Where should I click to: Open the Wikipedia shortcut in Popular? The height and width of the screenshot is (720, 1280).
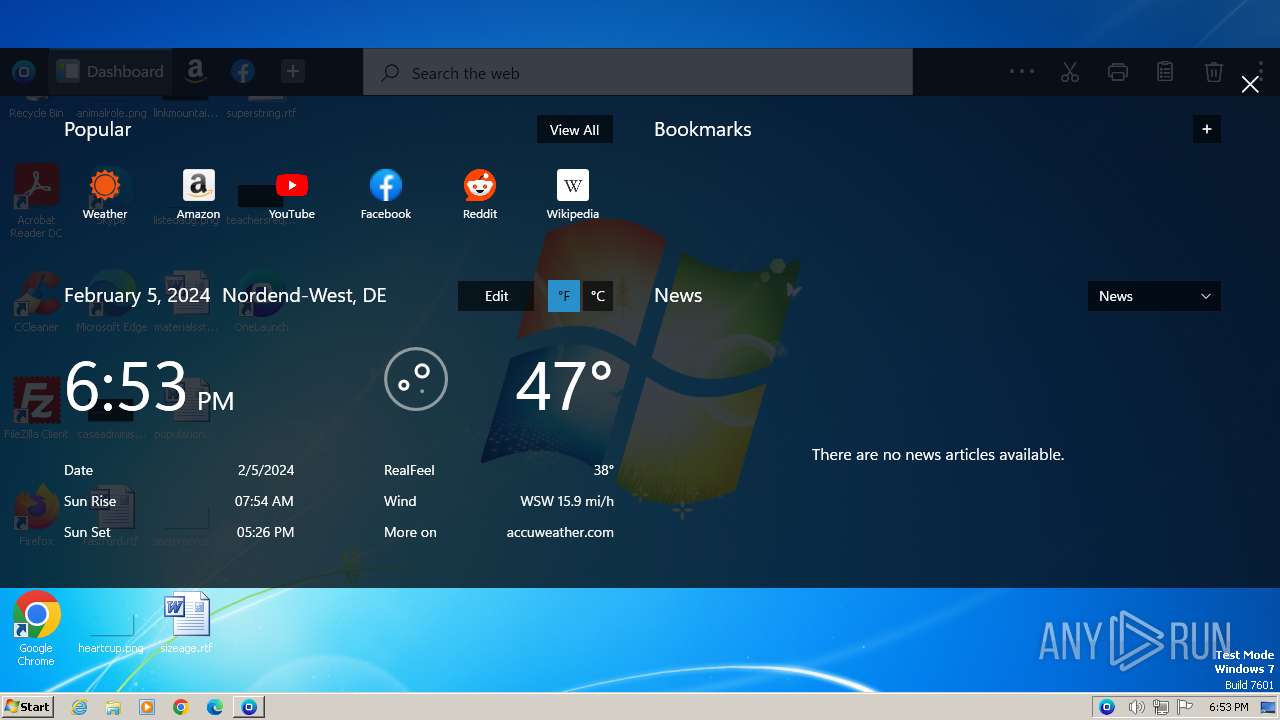(573, 195)
